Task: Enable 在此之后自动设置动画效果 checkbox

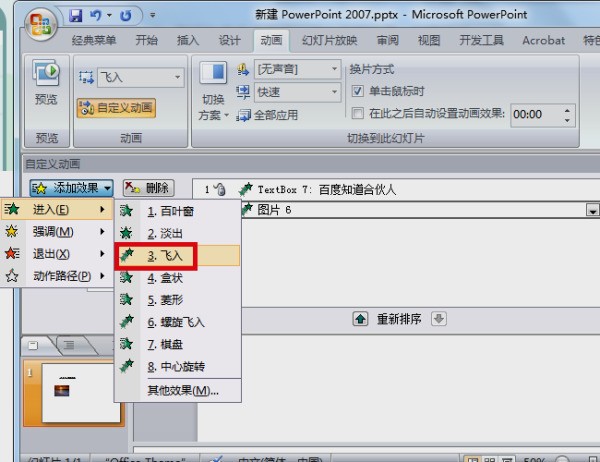Action: click(x=358, y=114)
